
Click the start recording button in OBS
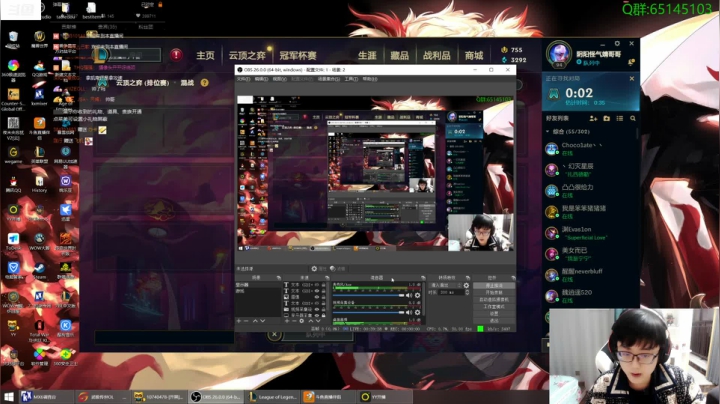click(494, 292)
